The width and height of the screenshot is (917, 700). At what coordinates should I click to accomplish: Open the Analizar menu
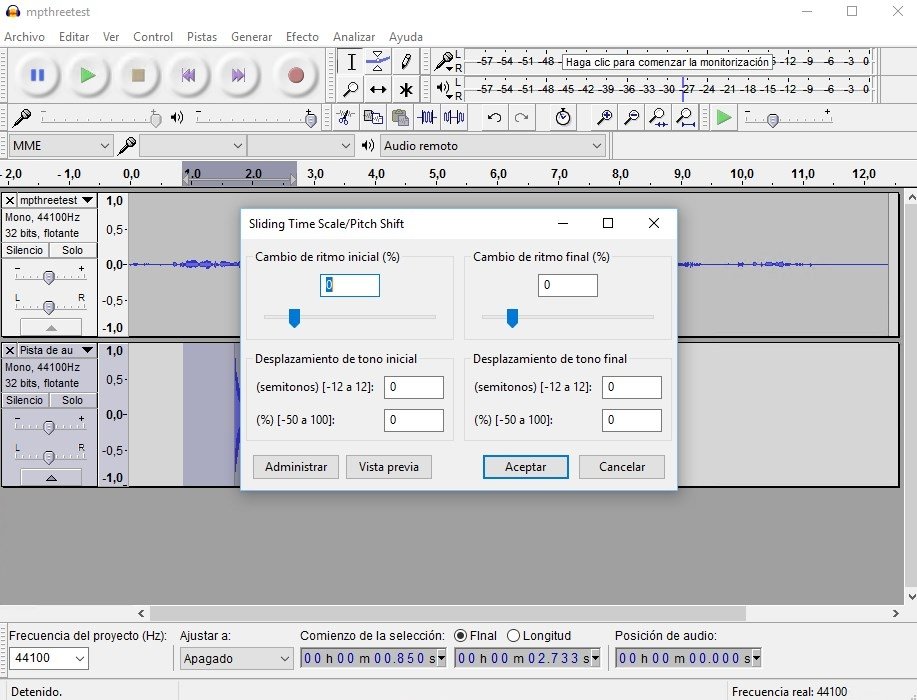[354, 37]
